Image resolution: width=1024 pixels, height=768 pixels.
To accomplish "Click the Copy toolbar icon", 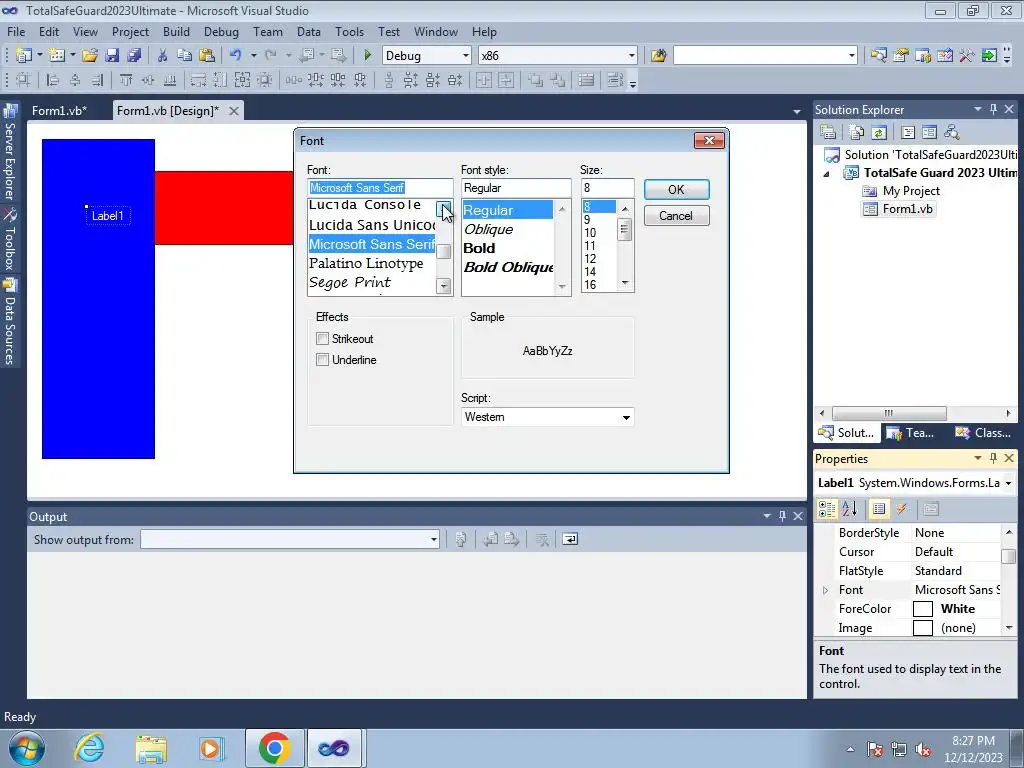I will tap(185, 56).
